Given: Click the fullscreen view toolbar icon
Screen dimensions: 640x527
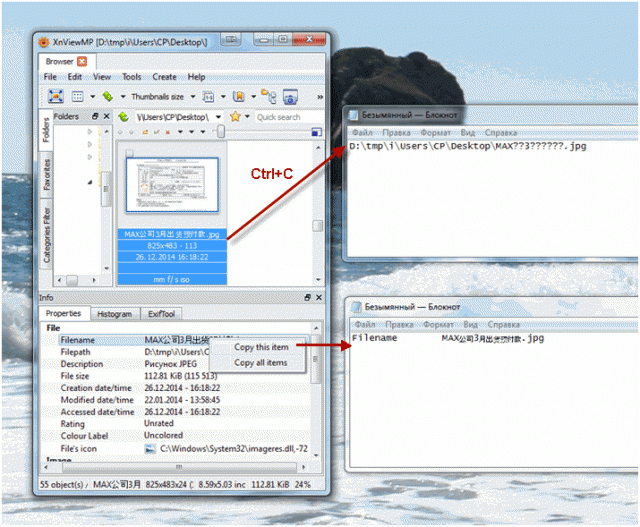Looking at the screenshot, I should [x=56, y=96].
